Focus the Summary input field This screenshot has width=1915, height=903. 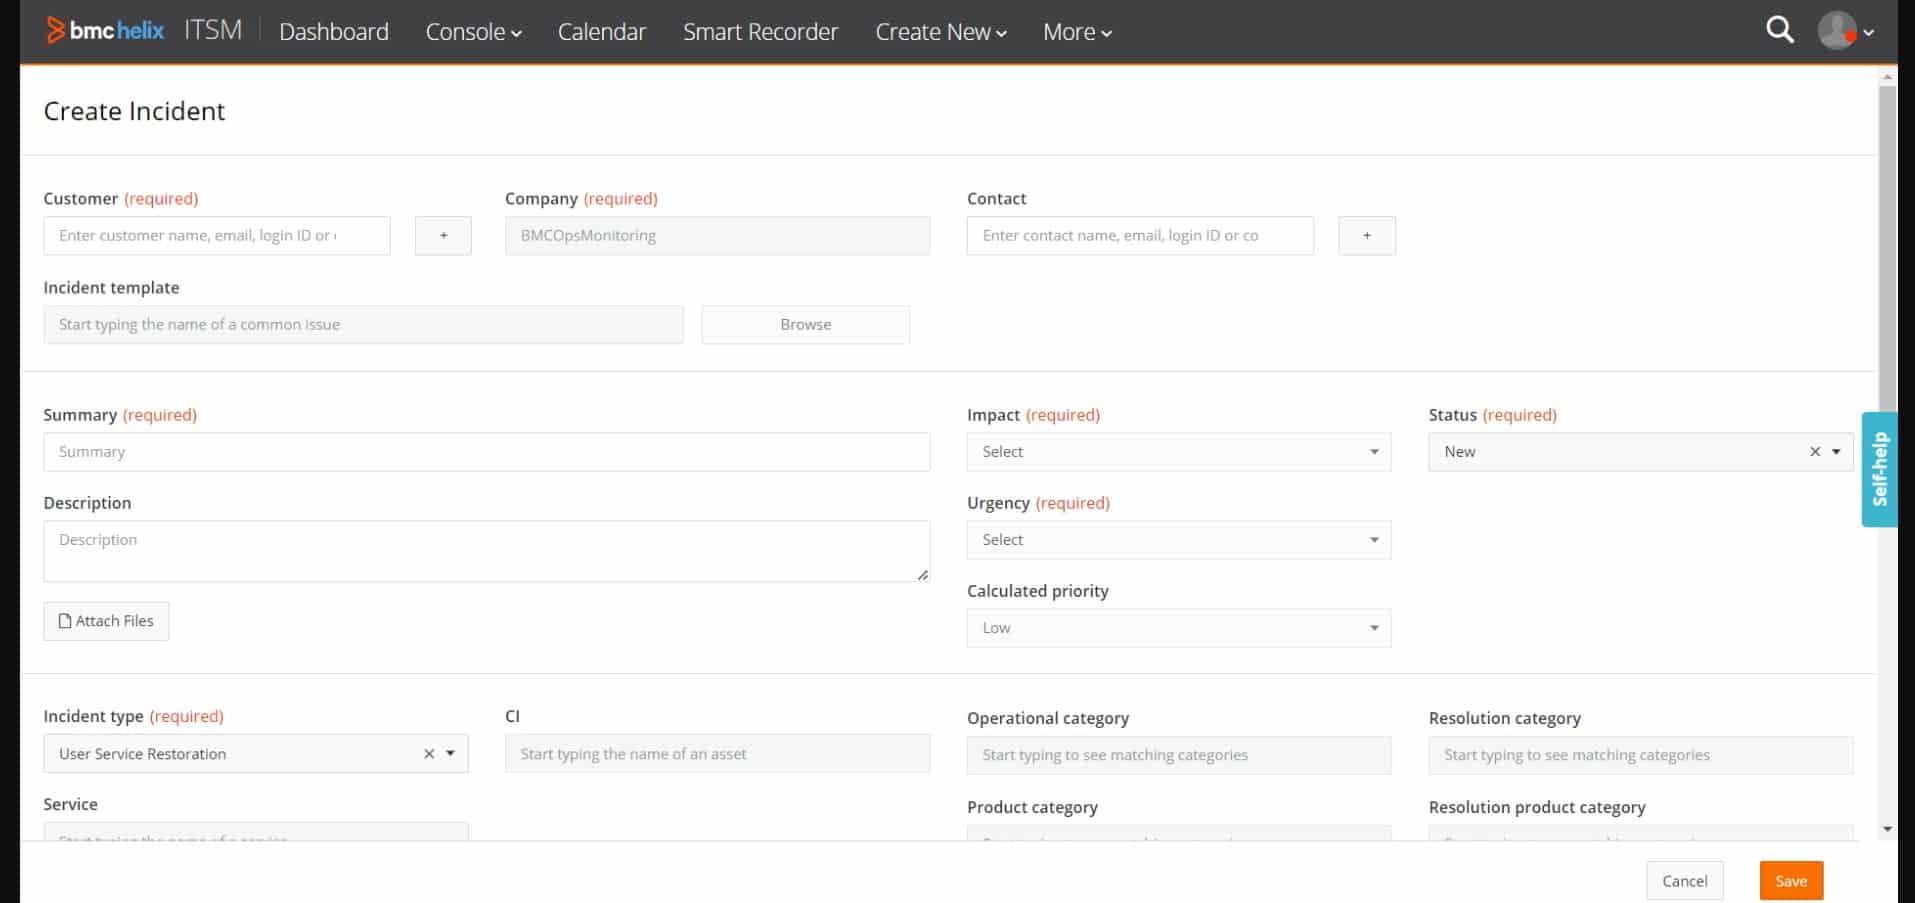pos(486,452)
